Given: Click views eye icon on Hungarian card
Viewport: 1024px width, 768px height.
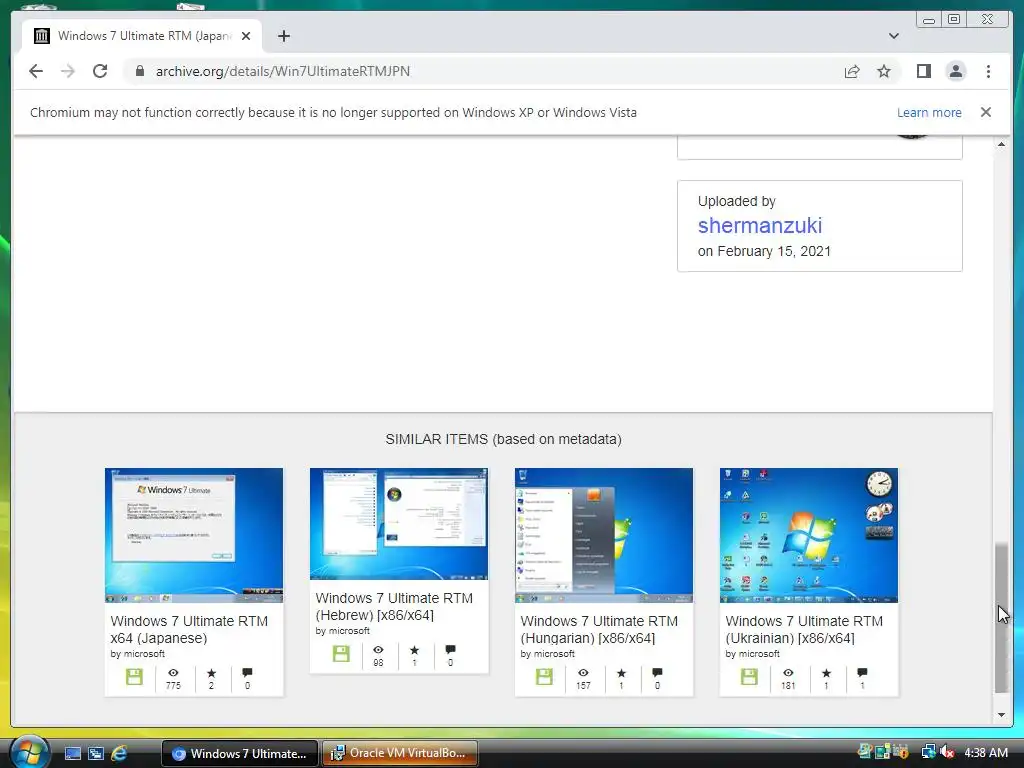Looking at the screenshot, I should (583, 673).
